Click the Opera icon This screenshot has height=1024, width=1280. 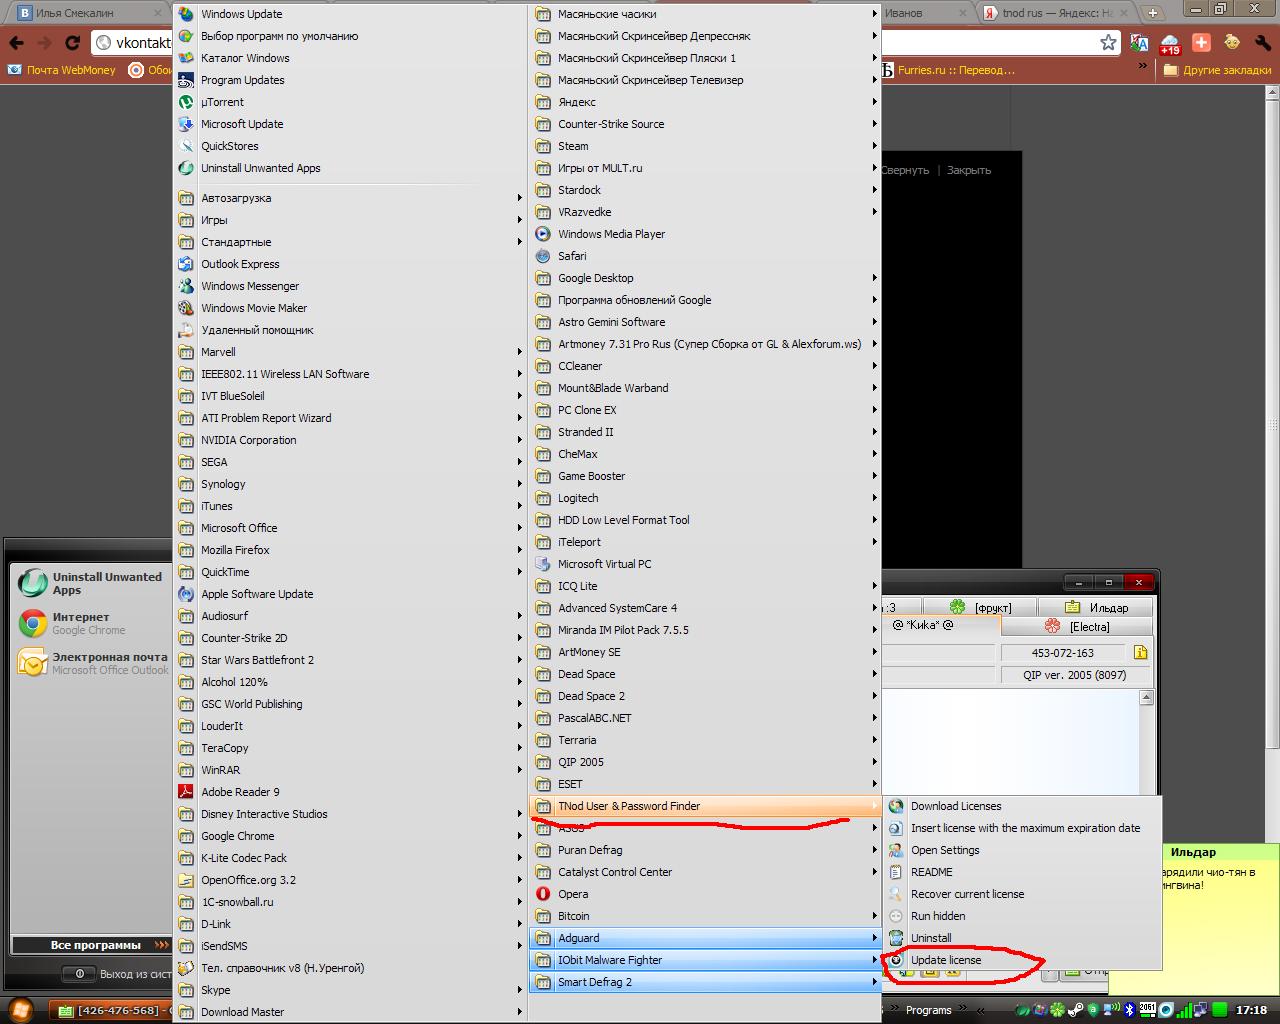[x=543, y=894]
